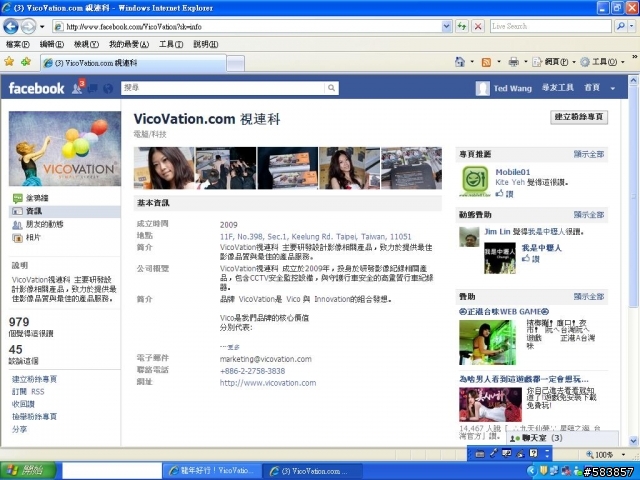Open Facebook messages icon
Viewport: 640px width, 480px height.
coord(93,88)
